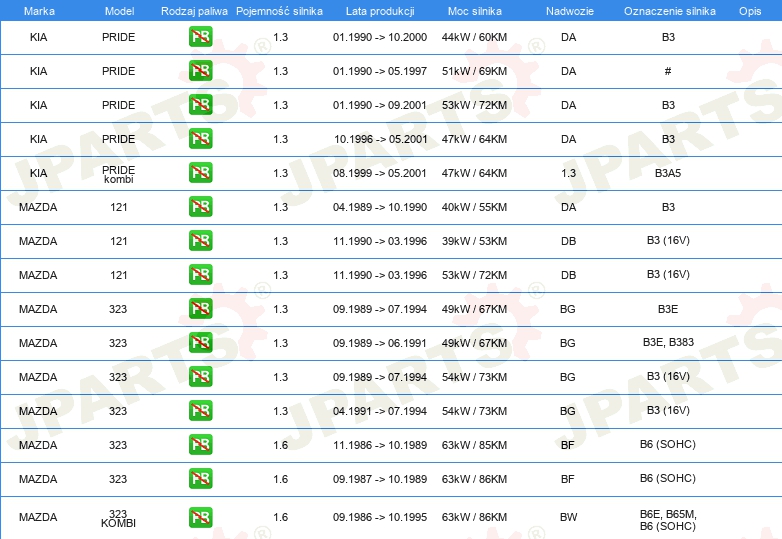
Task: Select the '01.1990 -> 05.1997' date cell
Action: pyautogui.click(x=380, y=71)
